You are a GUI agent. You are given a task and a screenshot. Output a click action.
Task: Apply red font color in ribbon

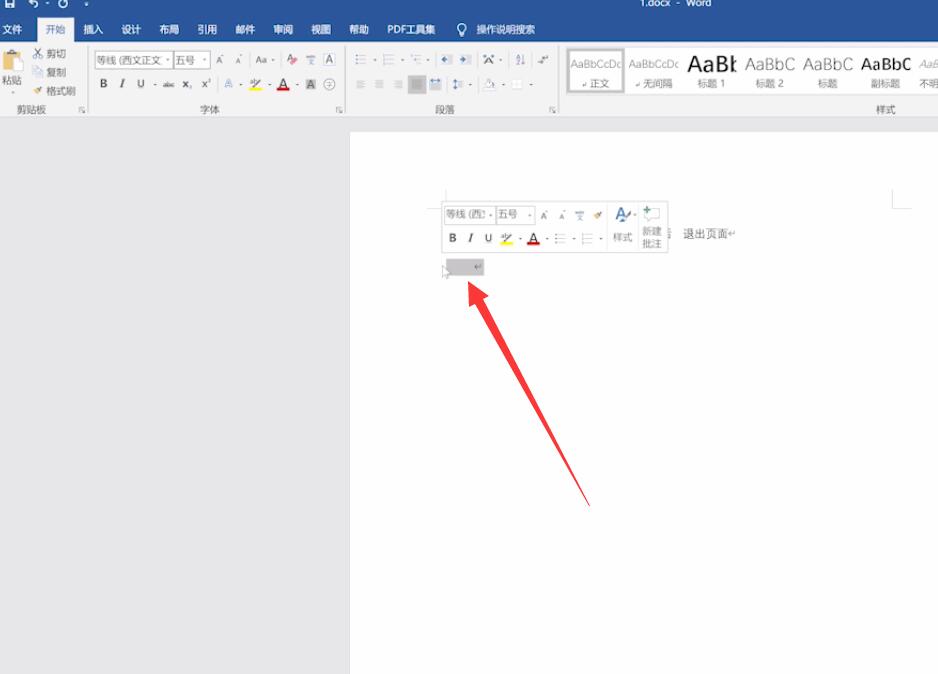click(x=284, y=84)
